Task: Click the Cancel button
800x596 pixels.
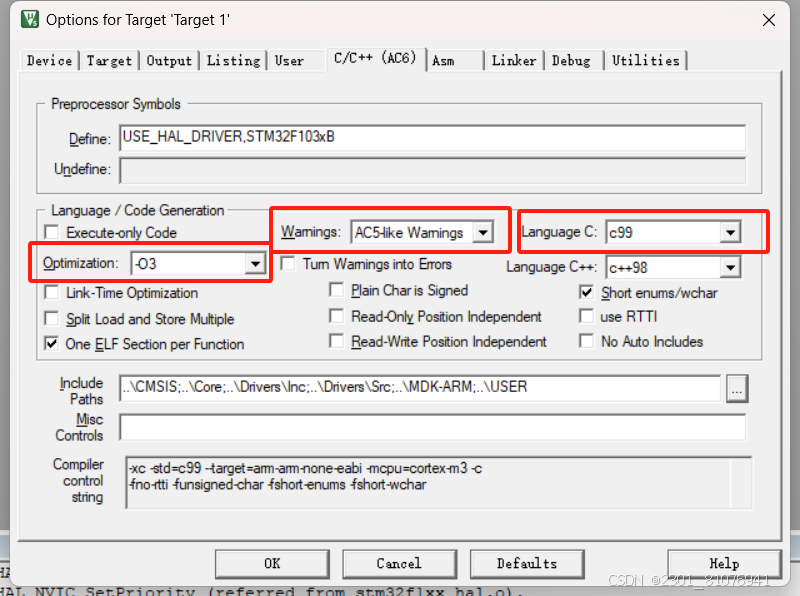Action: click(399, 564)
